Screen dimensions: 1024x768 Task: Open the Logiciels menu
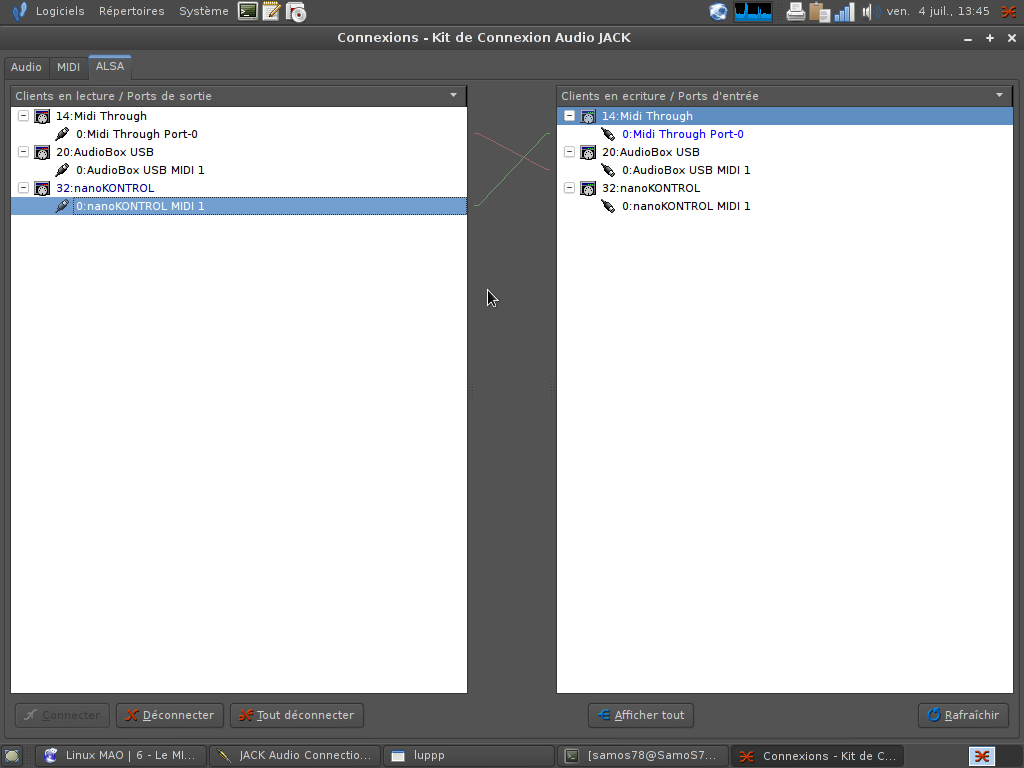[59, 11]
